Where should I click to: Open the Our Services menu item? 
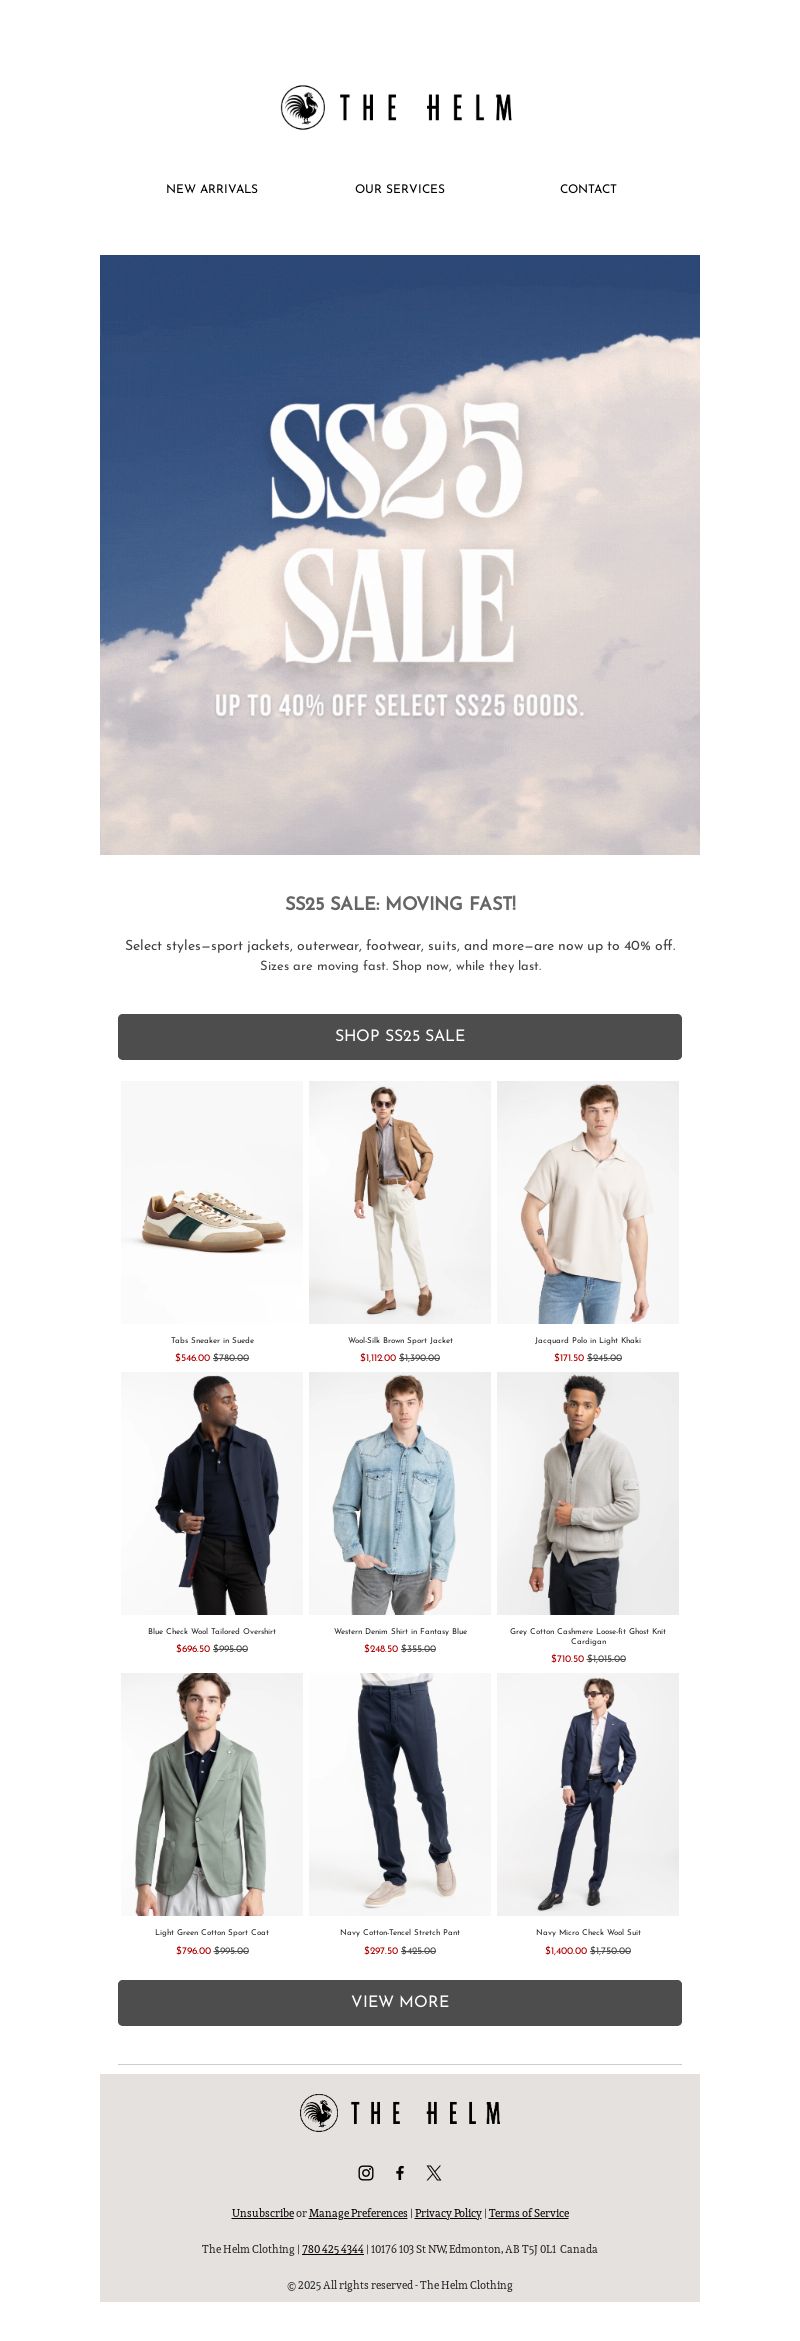400,189
